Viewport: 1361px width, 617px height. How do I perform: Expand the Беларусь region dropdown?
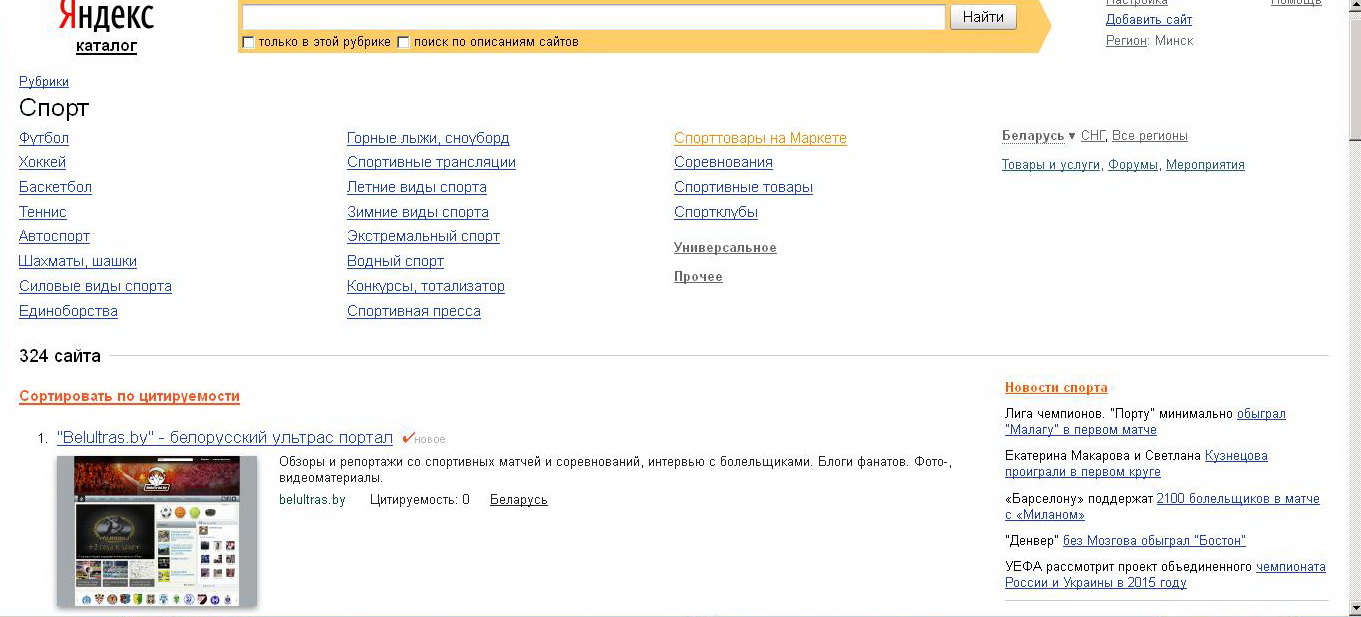(x=1072, y=136)
